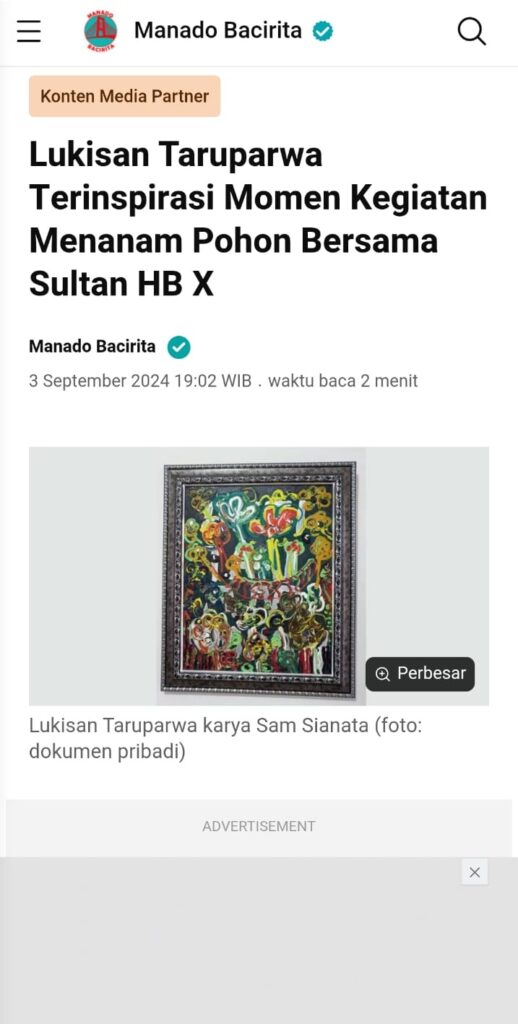The image size is (518, 1024).
Task: Tap the Manado Bacirita round logo
Action: [101, 31]
